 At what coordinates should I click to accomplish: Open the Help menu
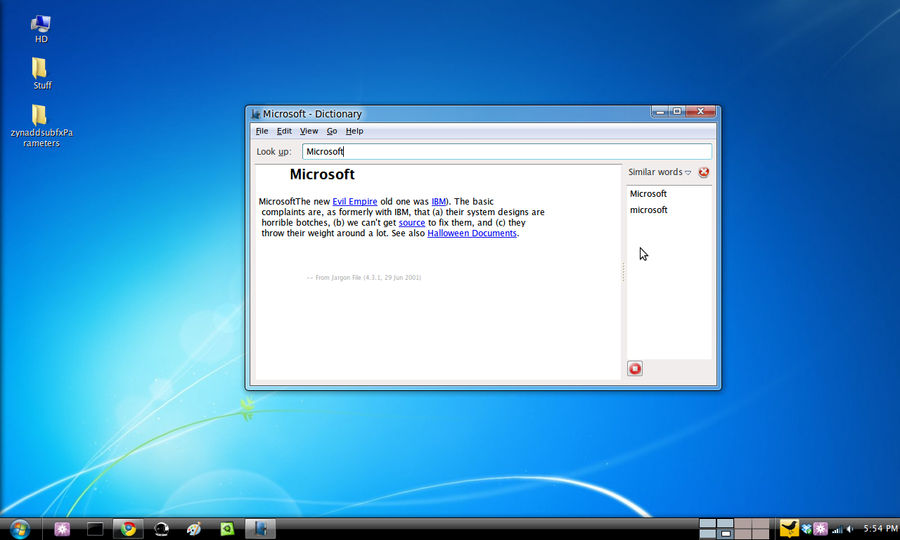(x=354, y=131)
